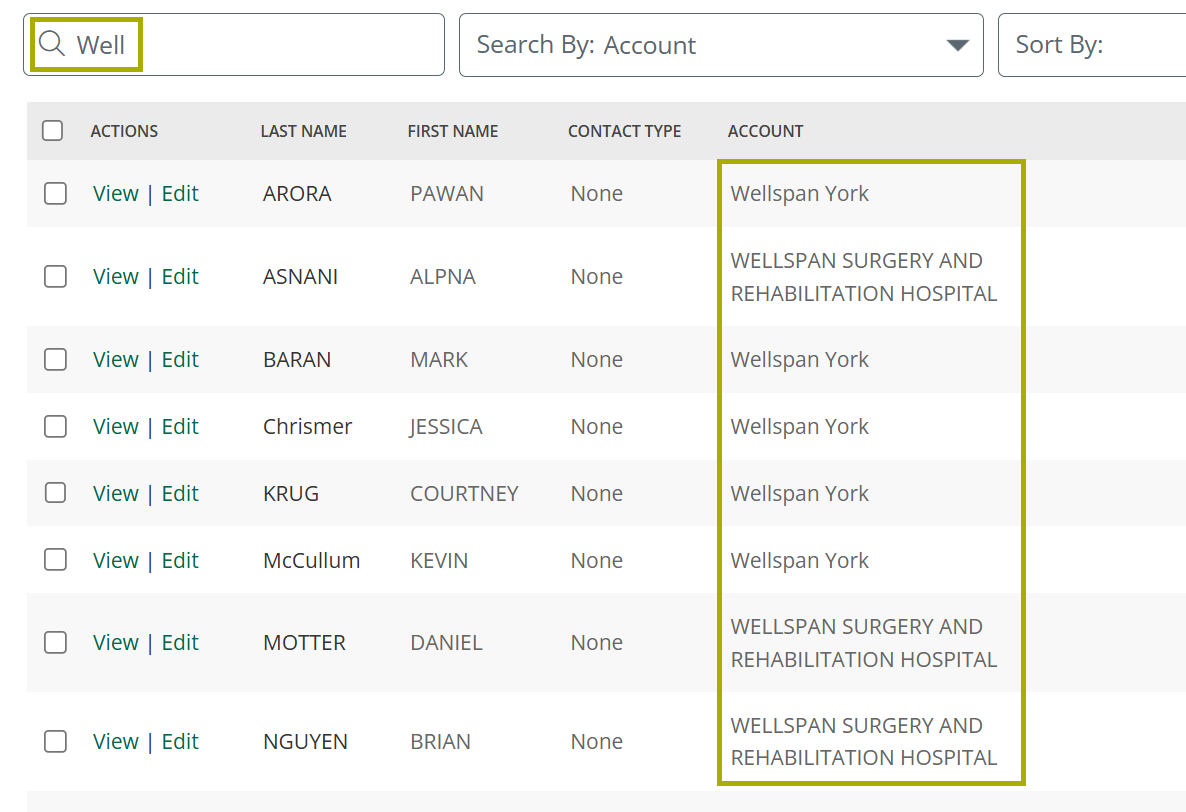Edit the BARAN contact

180,359
